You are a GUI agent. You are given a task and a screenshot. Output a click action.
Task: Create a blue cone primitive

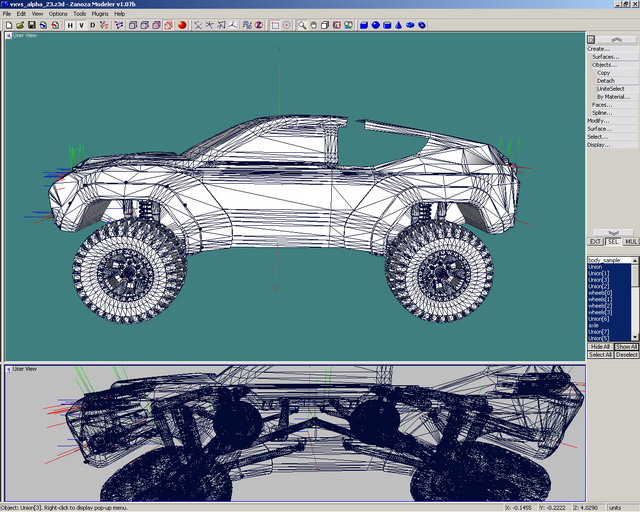click(x=399, y=25)
